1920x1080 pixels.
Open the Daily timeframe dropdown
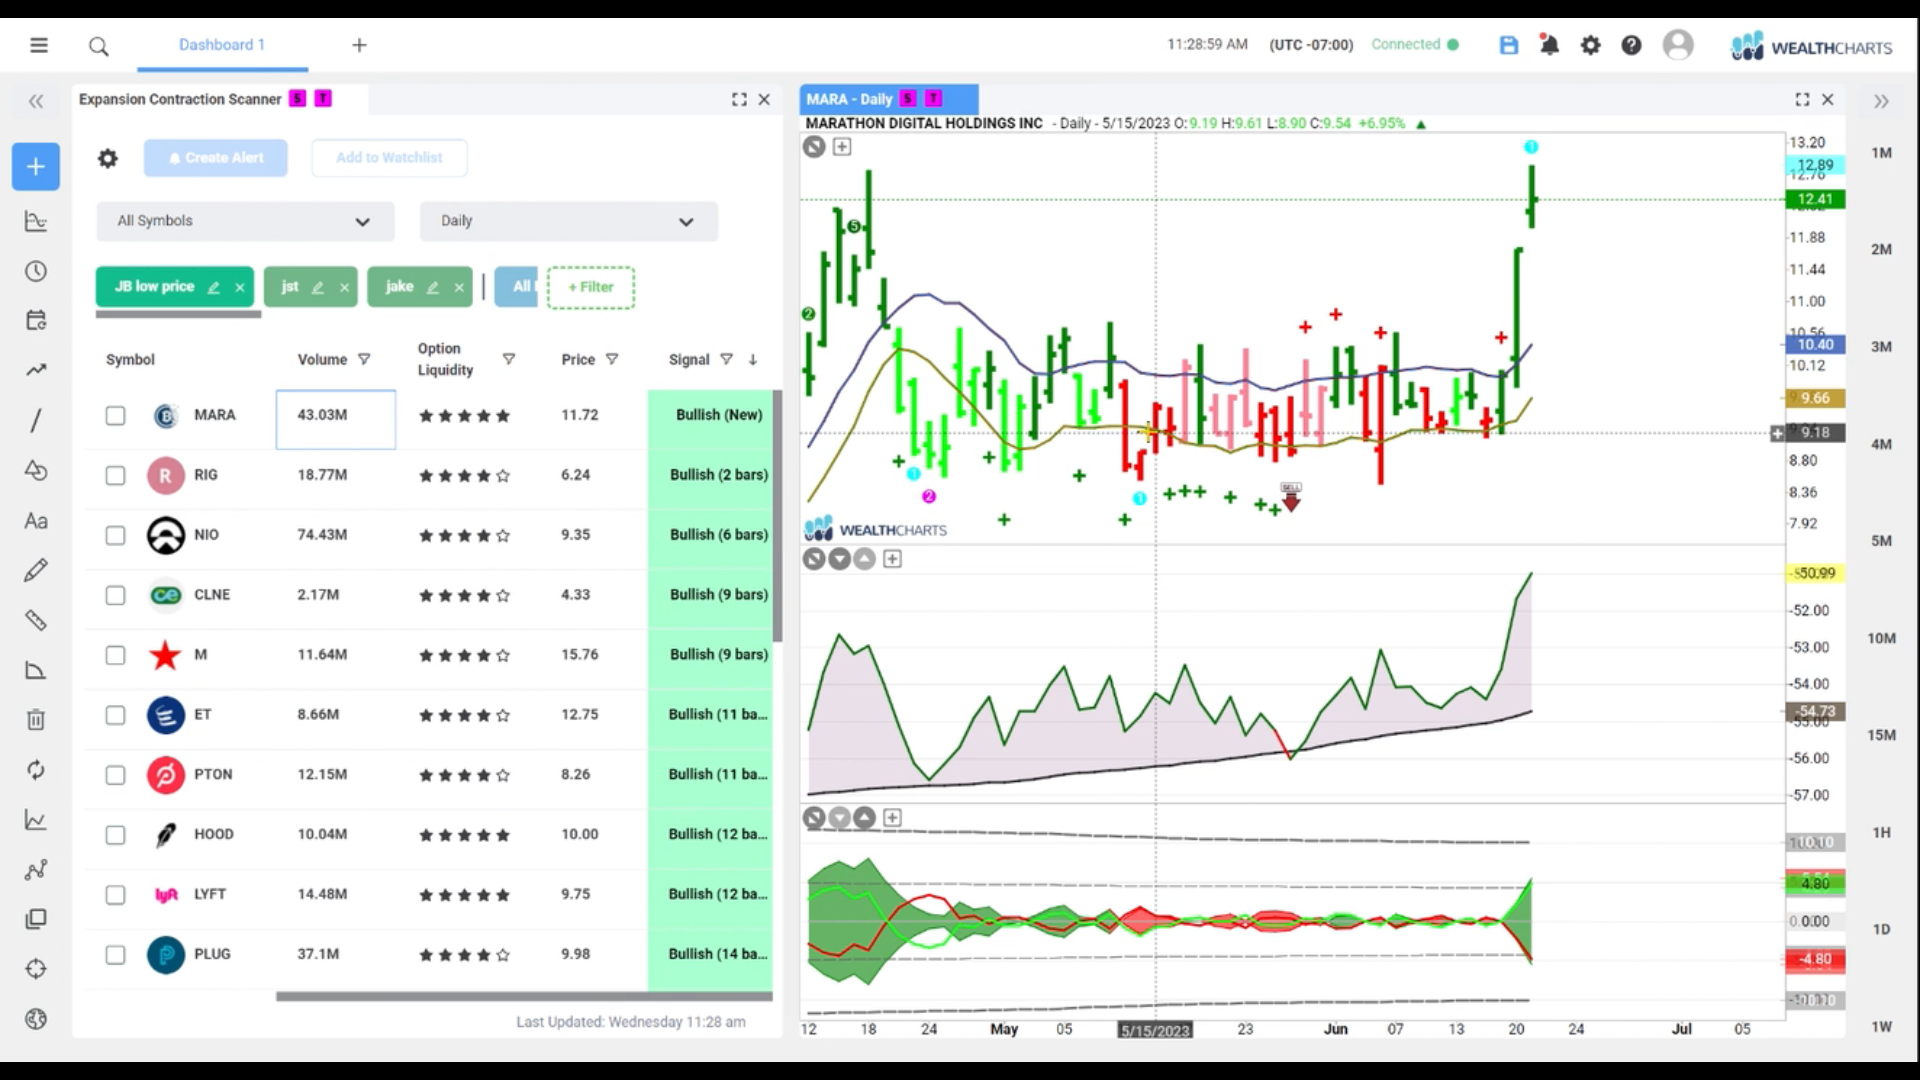[x=568, y=221]
